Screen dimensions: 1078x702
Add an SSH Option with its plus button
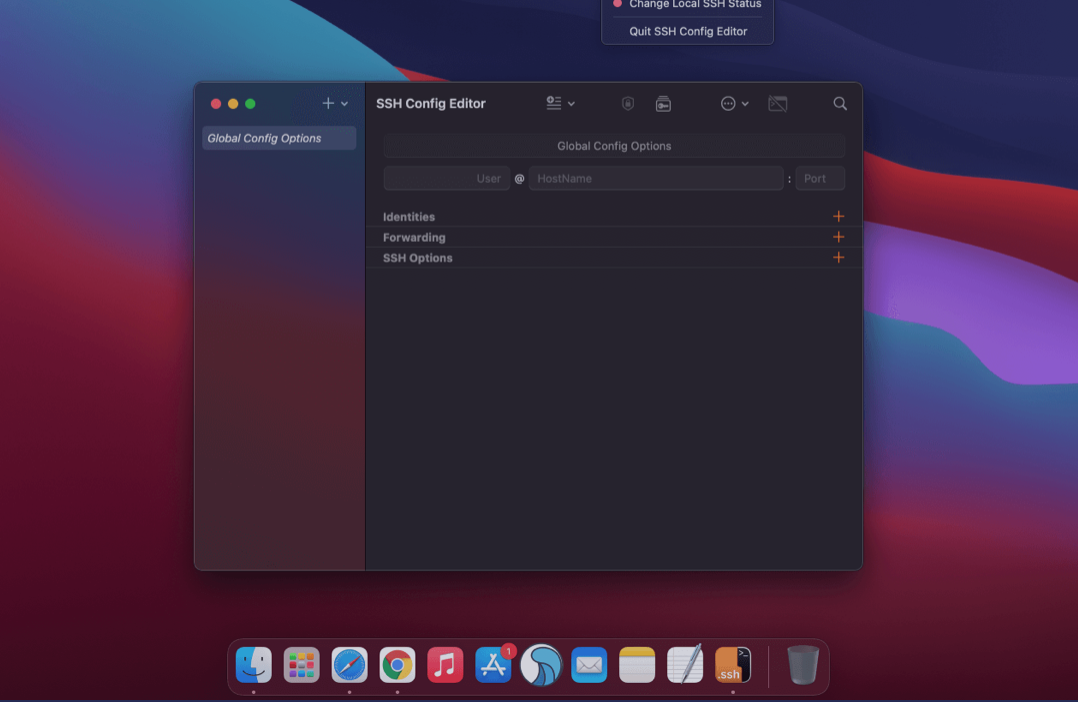[838, 257]
